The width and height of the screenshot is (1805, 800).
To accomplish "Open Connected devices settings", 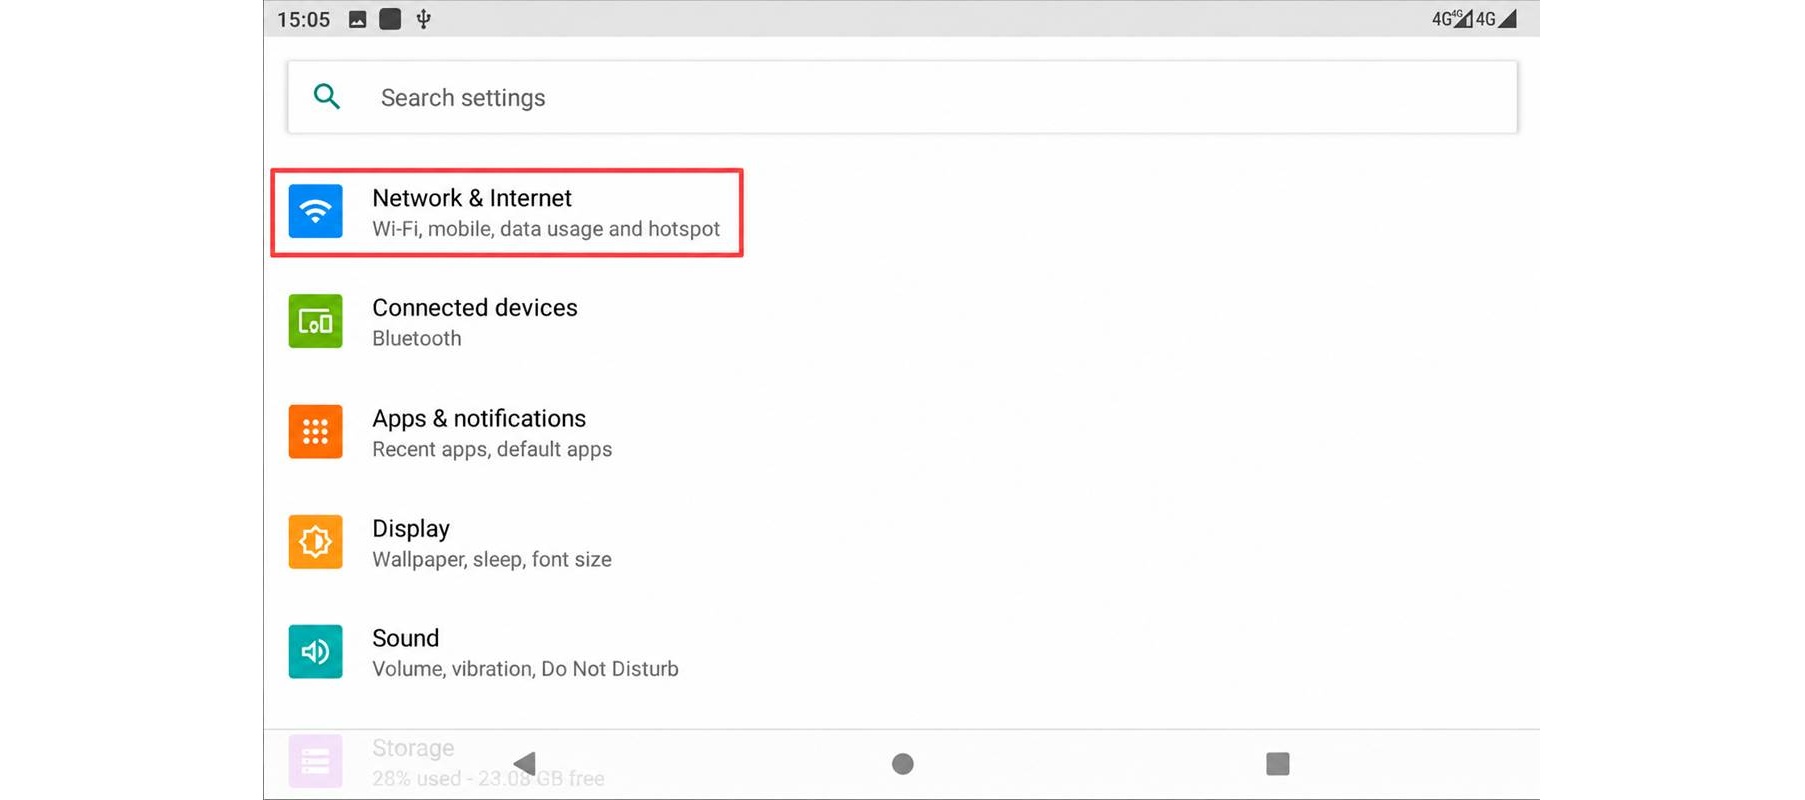I will tap(902, 322).
